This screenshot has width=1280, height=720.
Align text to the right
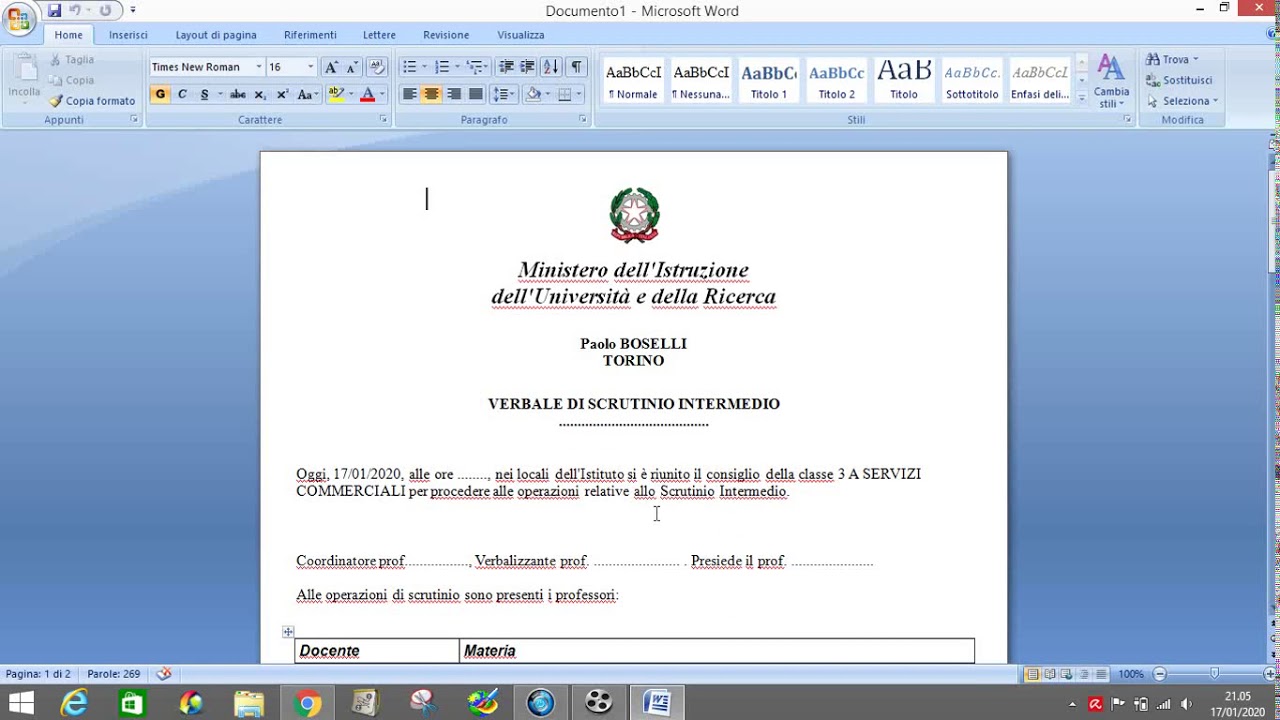click(453, 94)
